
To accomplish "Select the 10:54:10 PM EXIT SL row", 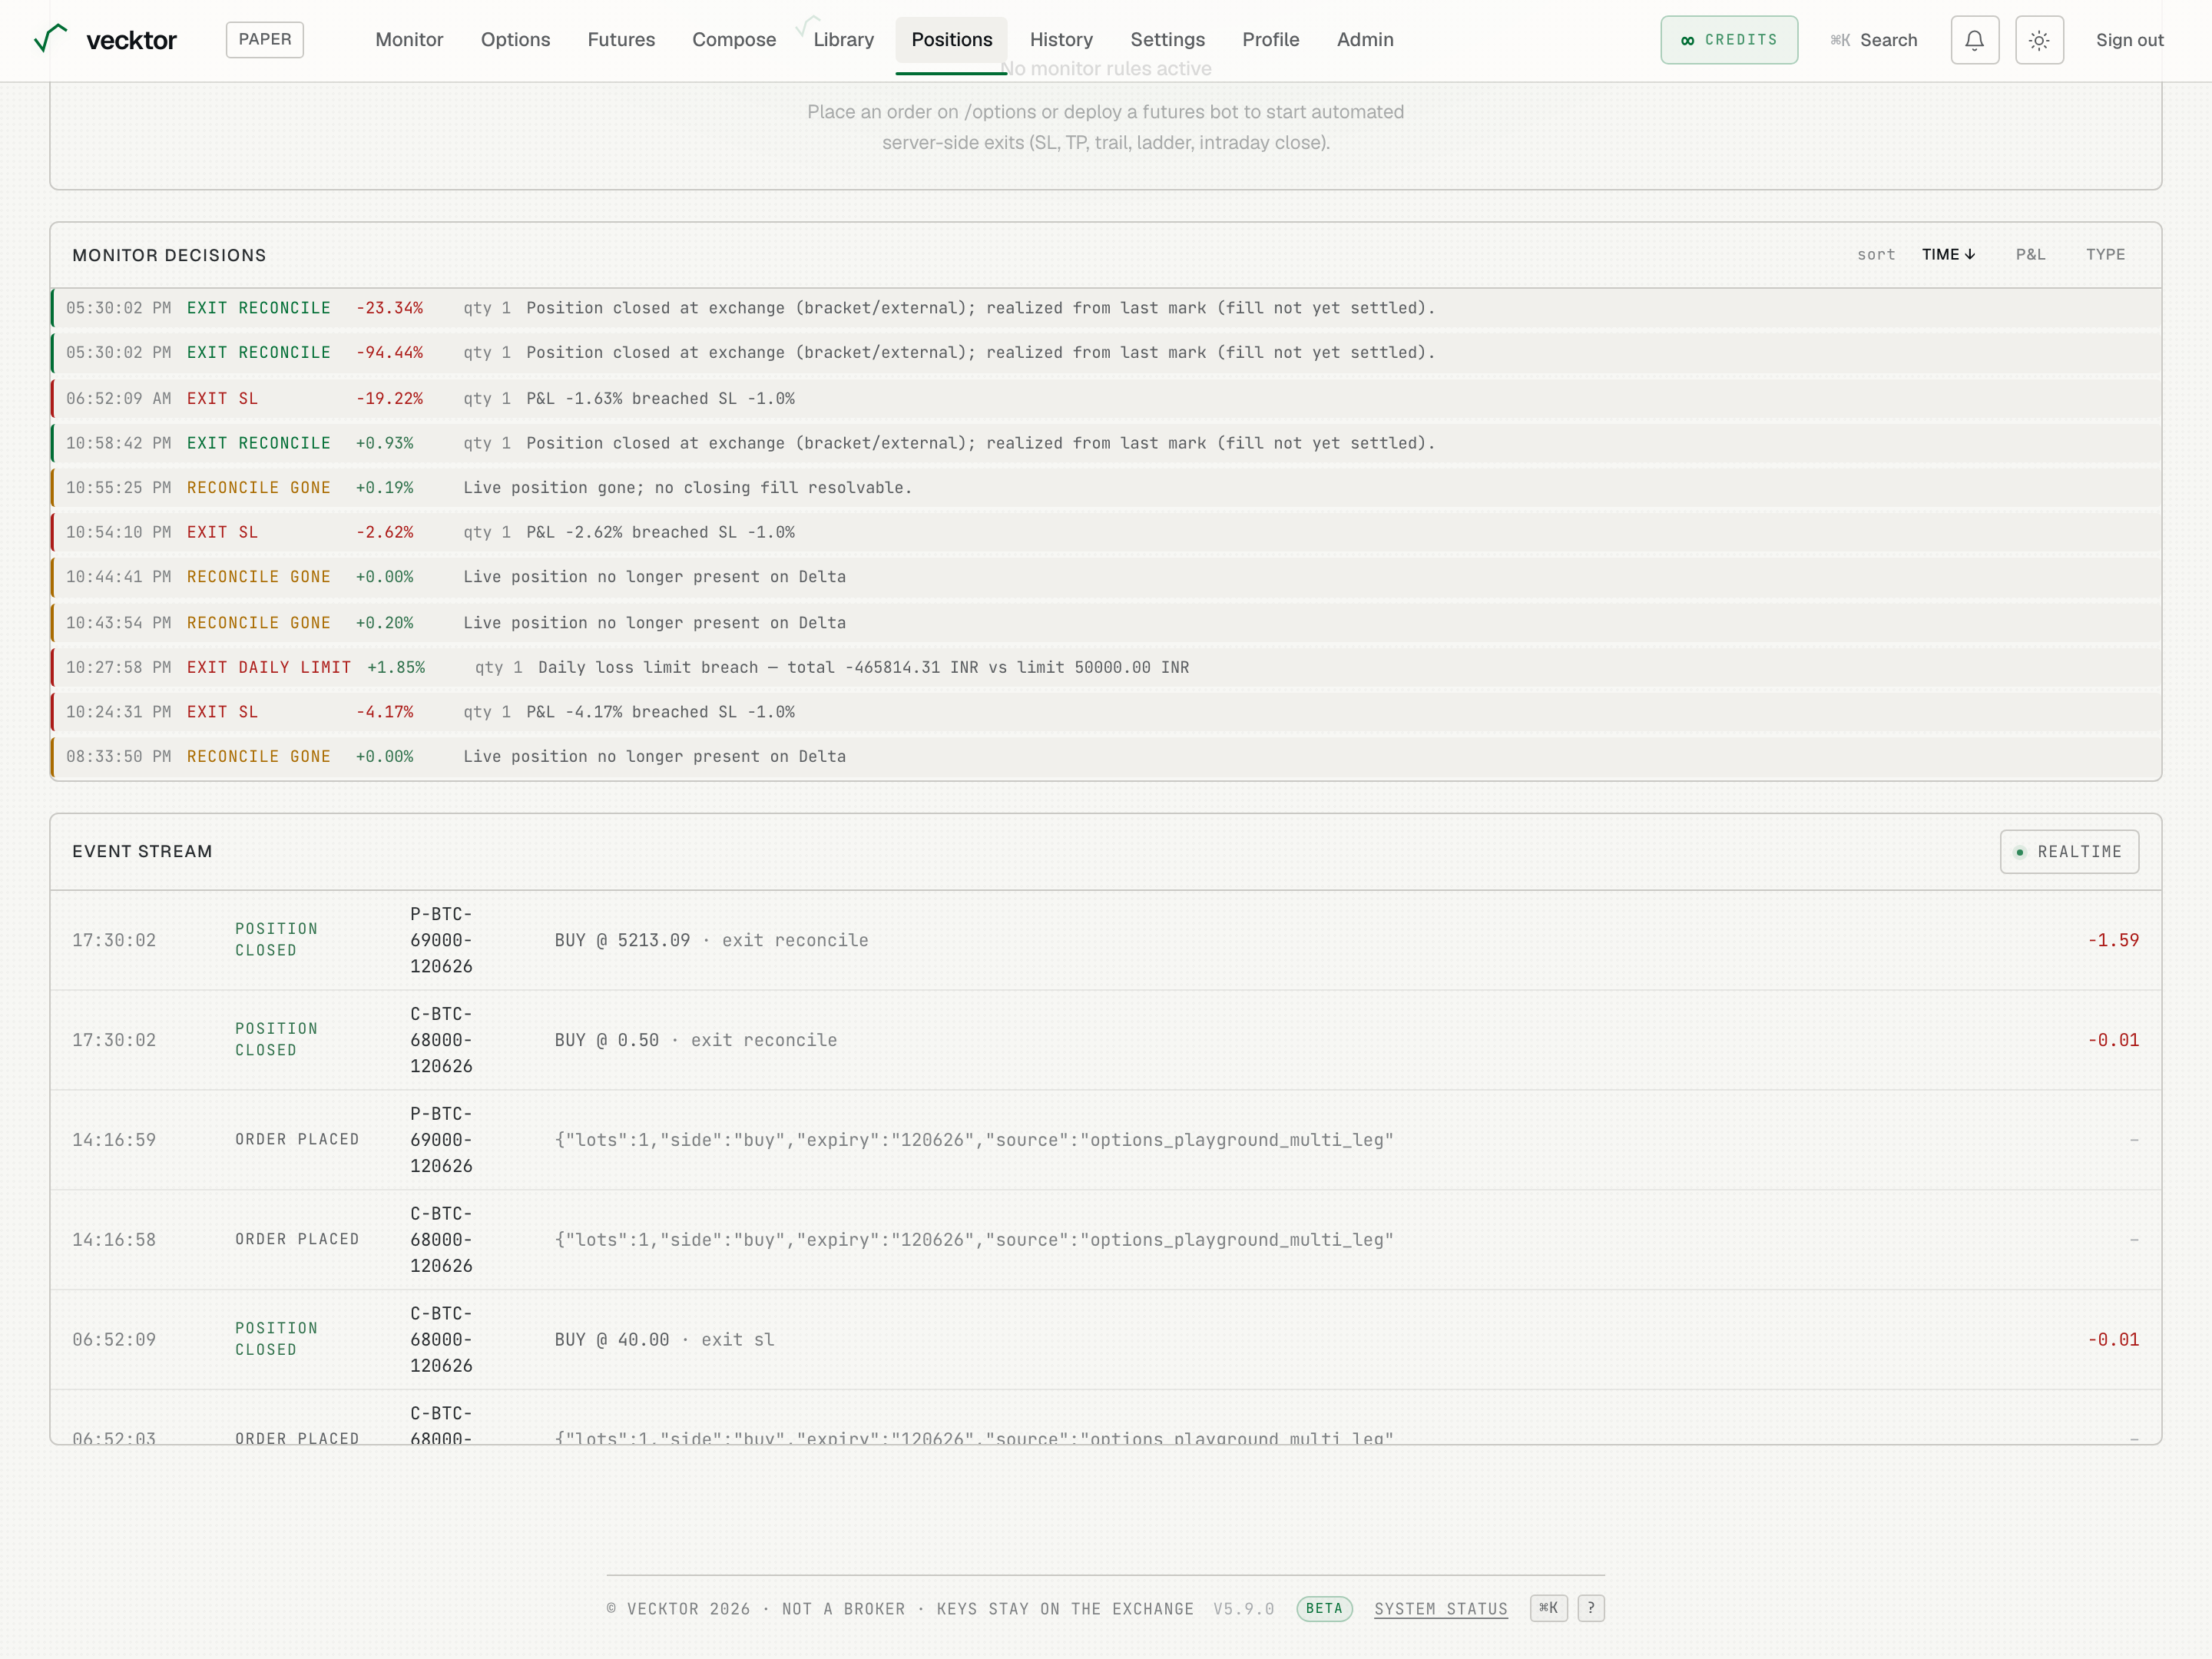I will 1106,532.
